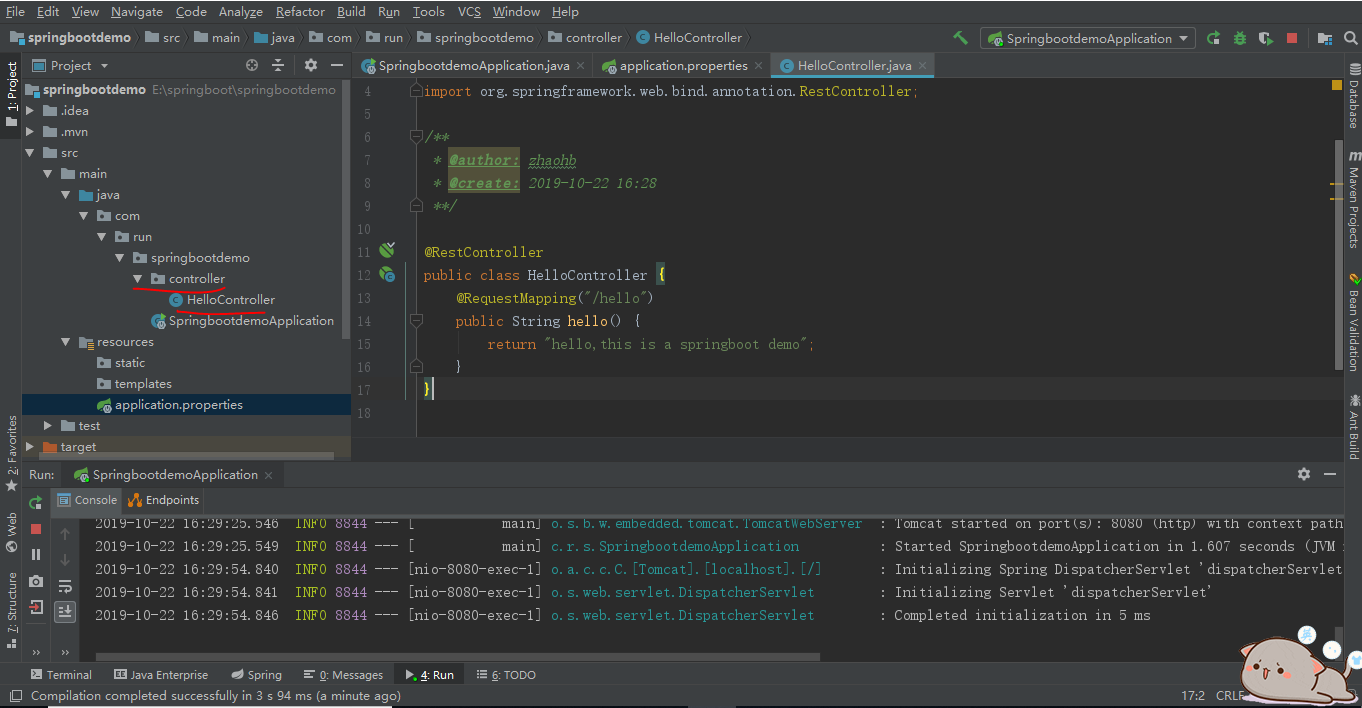Open the Refactor menu
This screenshot has width=1362, height=708.
300,12
